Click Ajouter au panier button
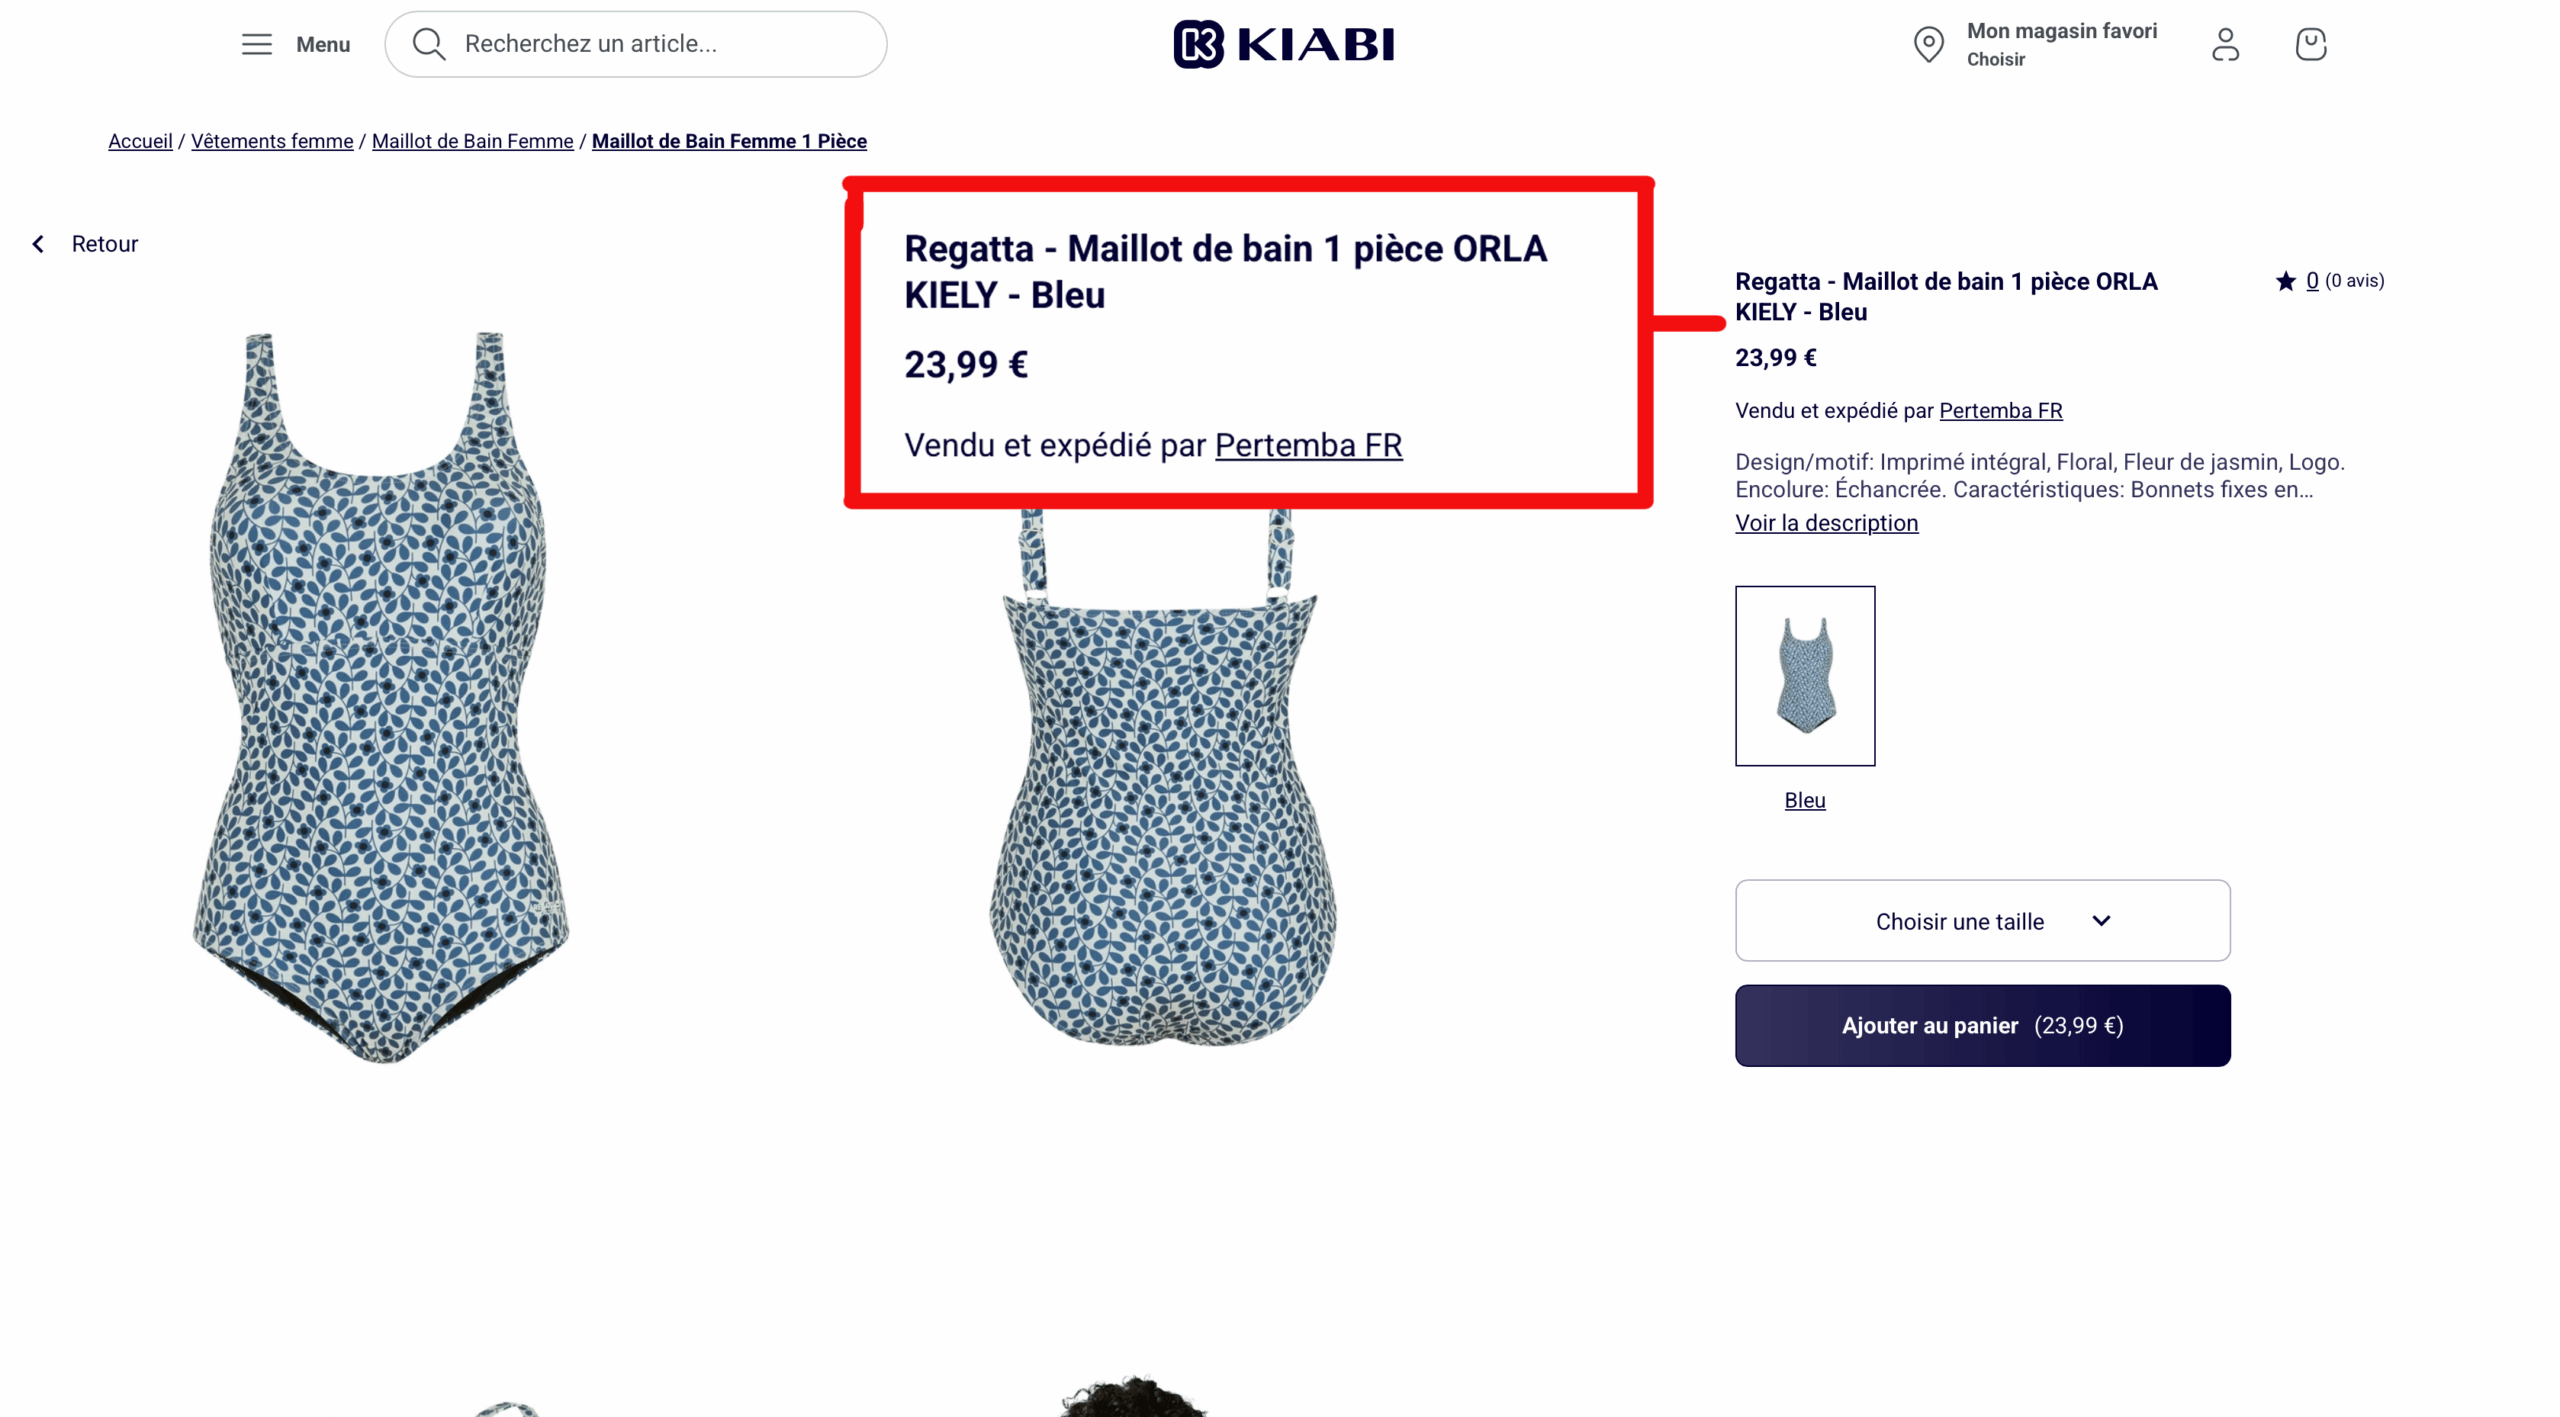 click(x=1981, y=1025)
